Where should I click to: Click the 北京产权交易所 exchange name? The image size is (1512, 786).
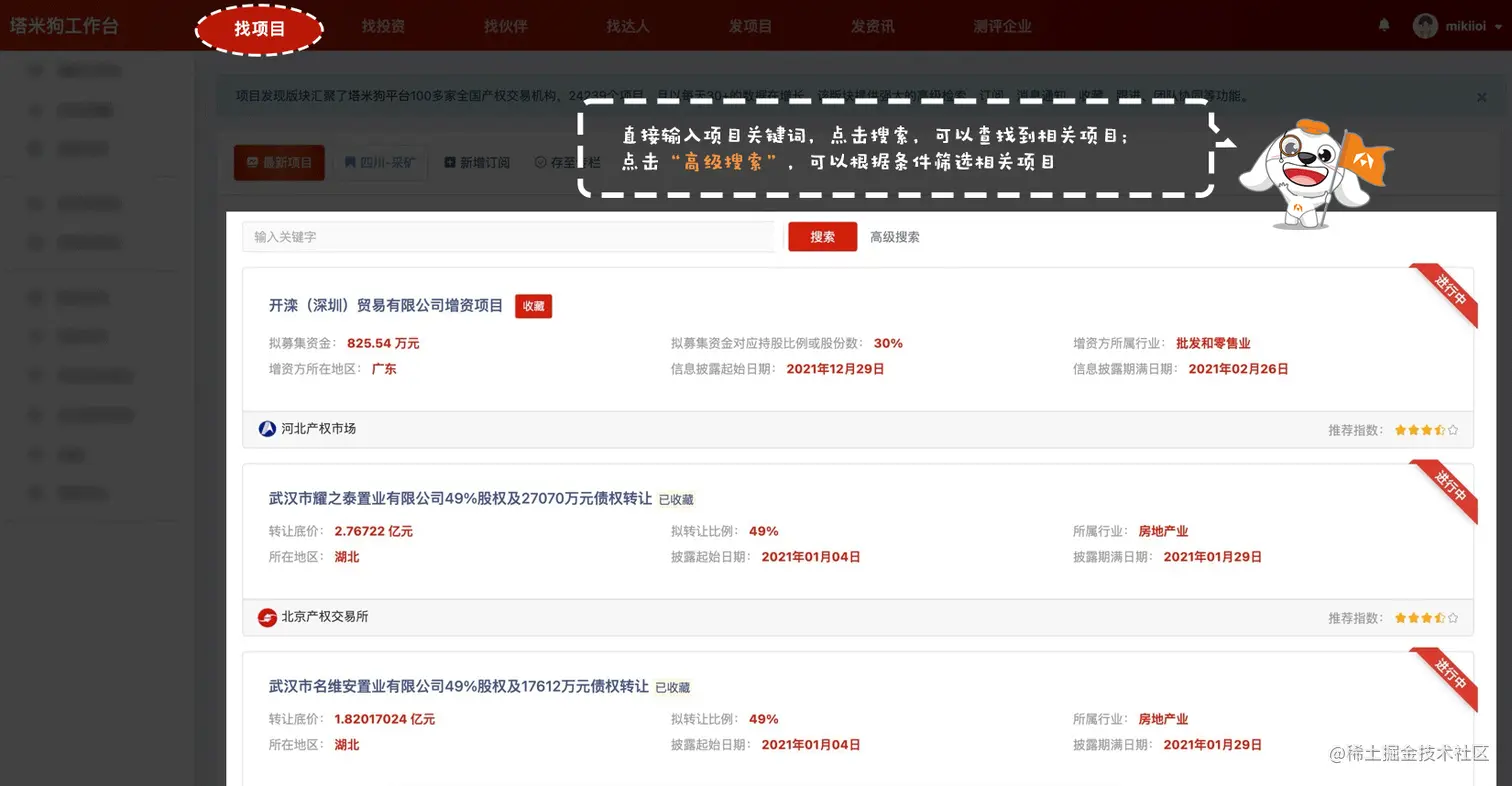click(x=325, y=617)
